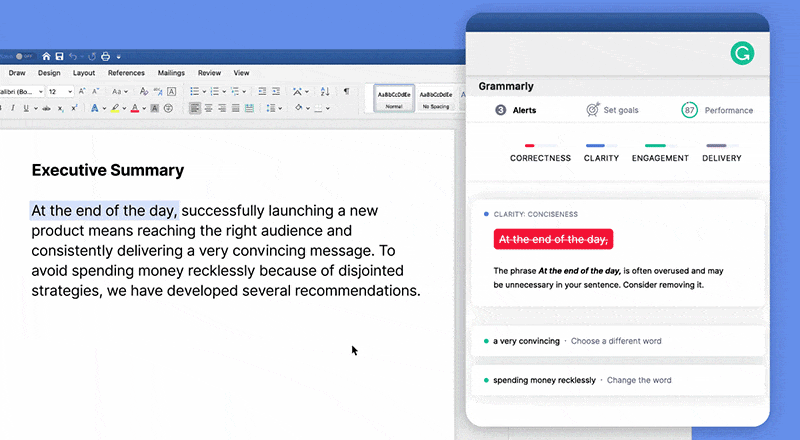Screen dimensions: 800x440
Task: Toggle underline formatting
Action: click(26, 108)
